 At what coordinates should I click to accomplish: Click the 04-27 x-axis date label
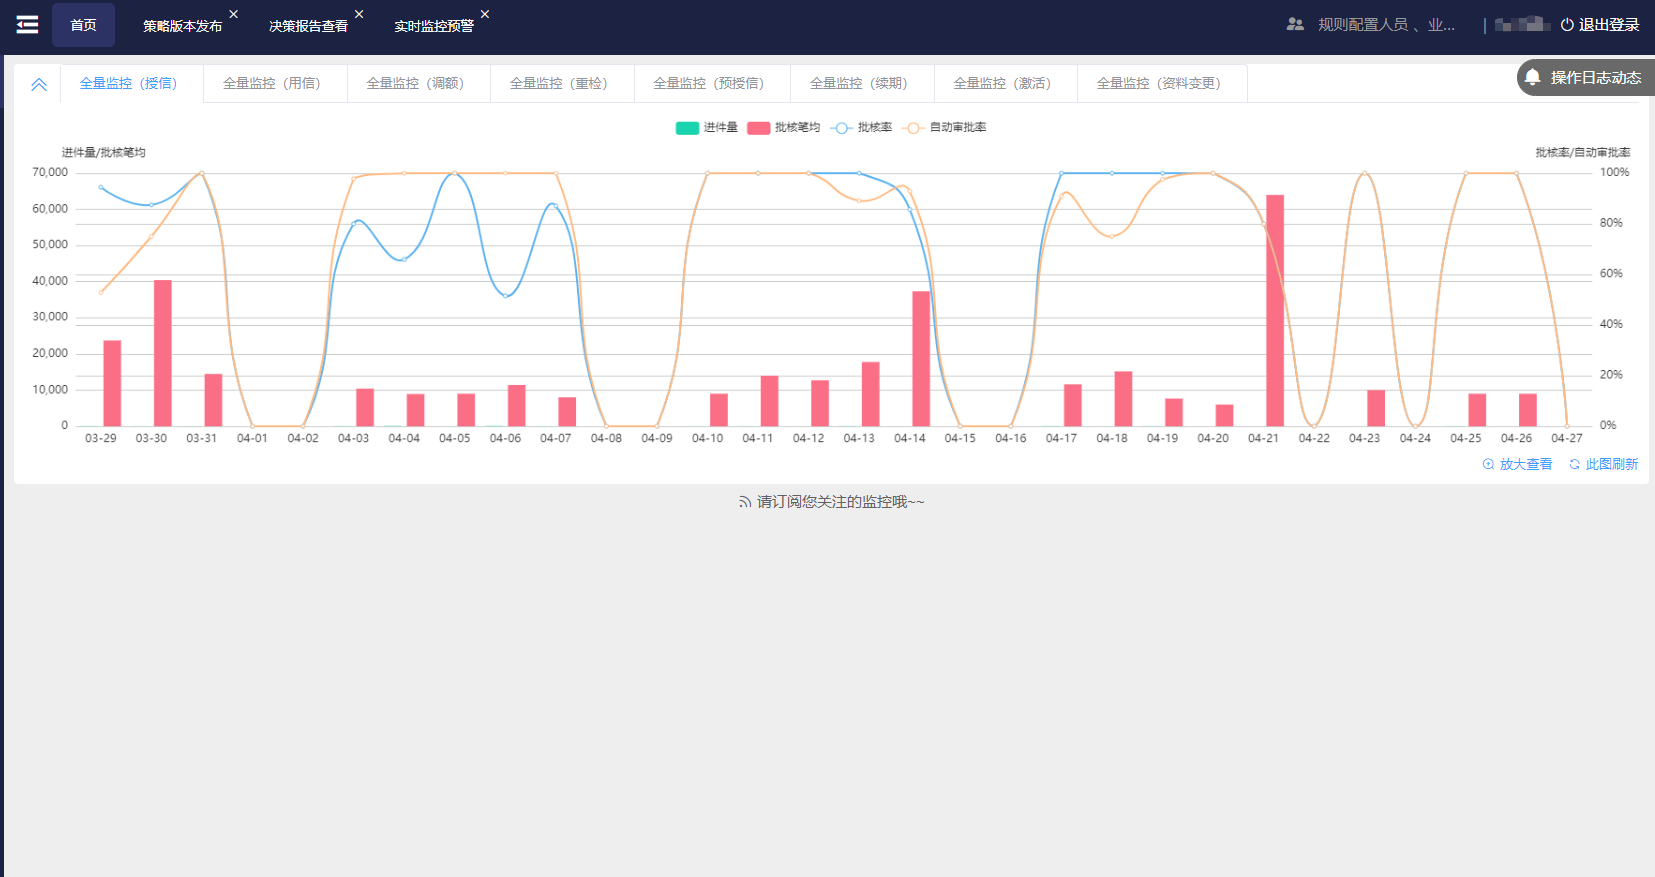pyautogui.click(x=1567, y=438)
